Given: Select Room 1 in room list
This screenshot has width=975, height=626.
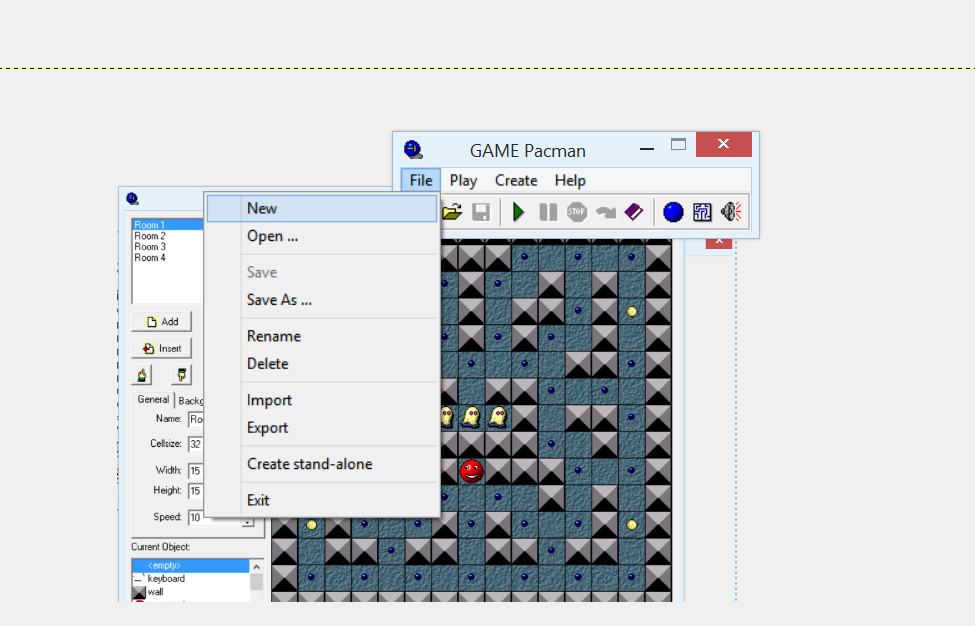Looking at the screenshot, I should pos(168,225).
